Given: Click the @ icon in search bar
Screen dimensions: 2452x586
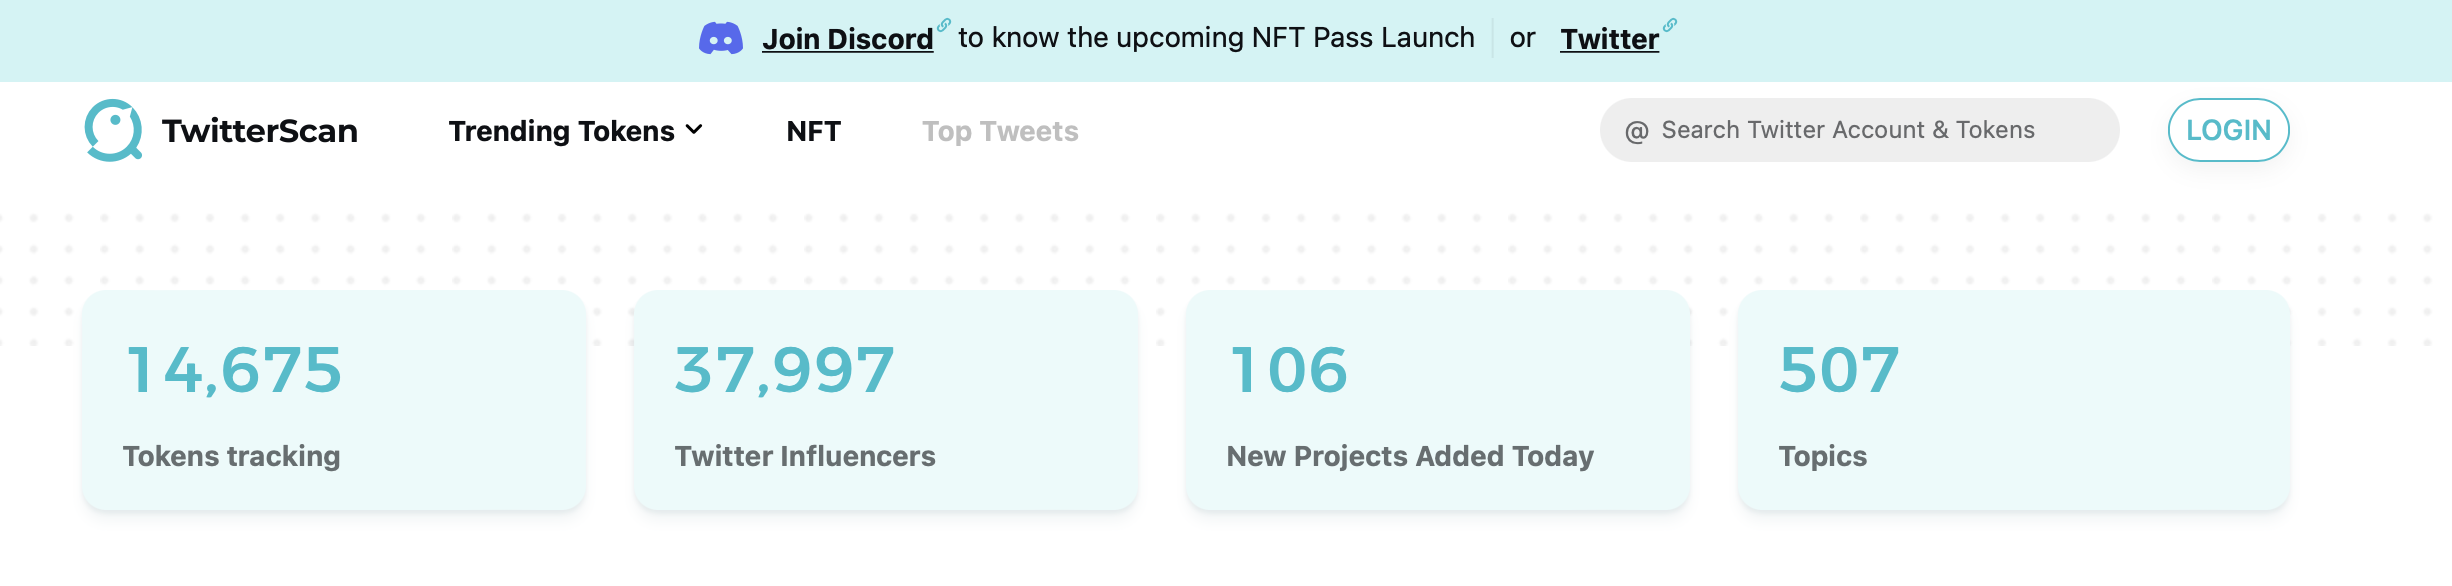Looking at the screenshot, I should click(x=1636, y=131).
